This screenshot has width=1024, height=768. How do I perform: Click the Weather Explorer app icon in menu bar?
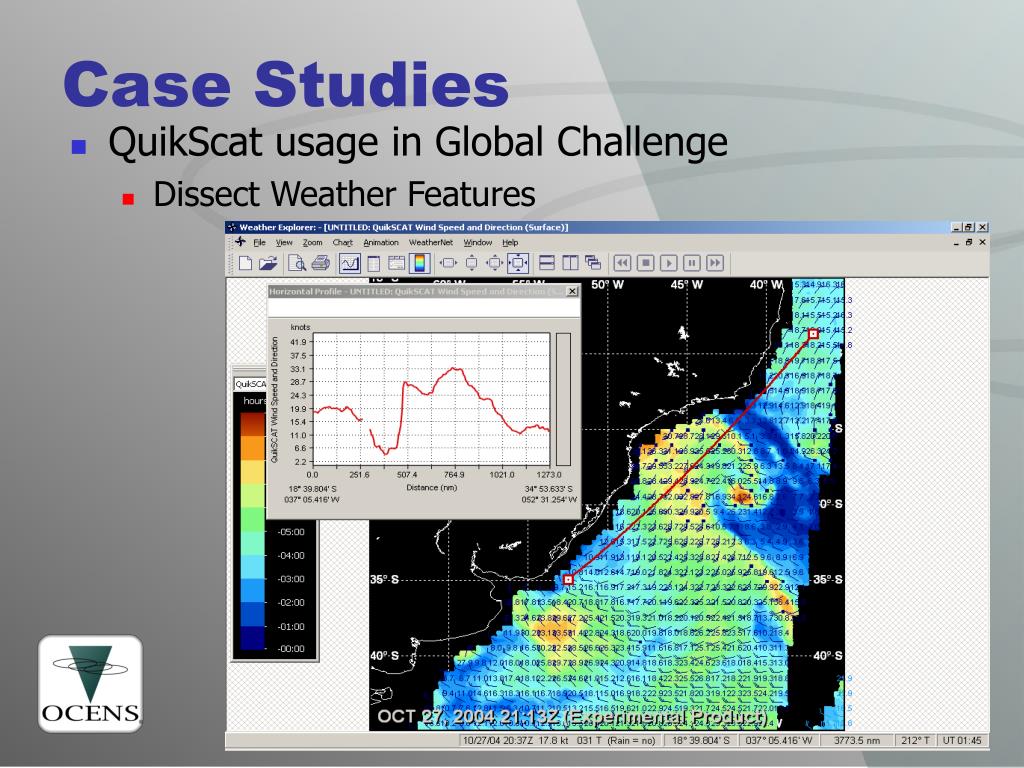[x=240, y=242]
